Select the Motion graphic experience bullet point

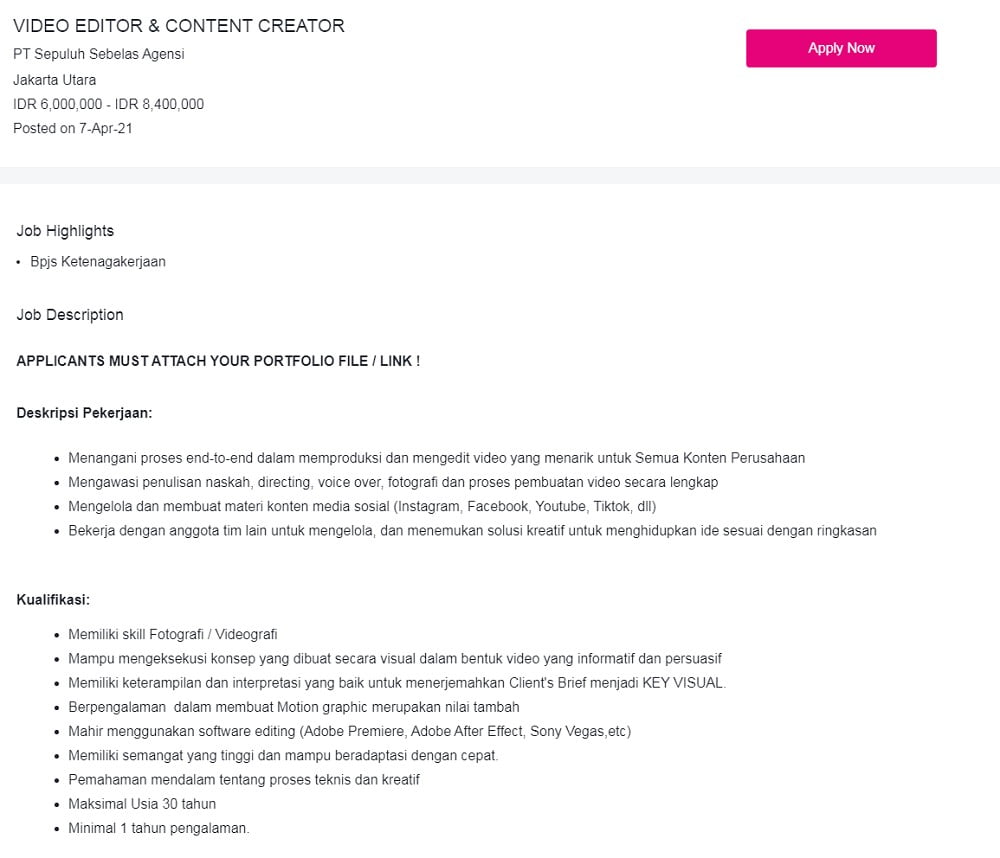[x=294, y=707]
